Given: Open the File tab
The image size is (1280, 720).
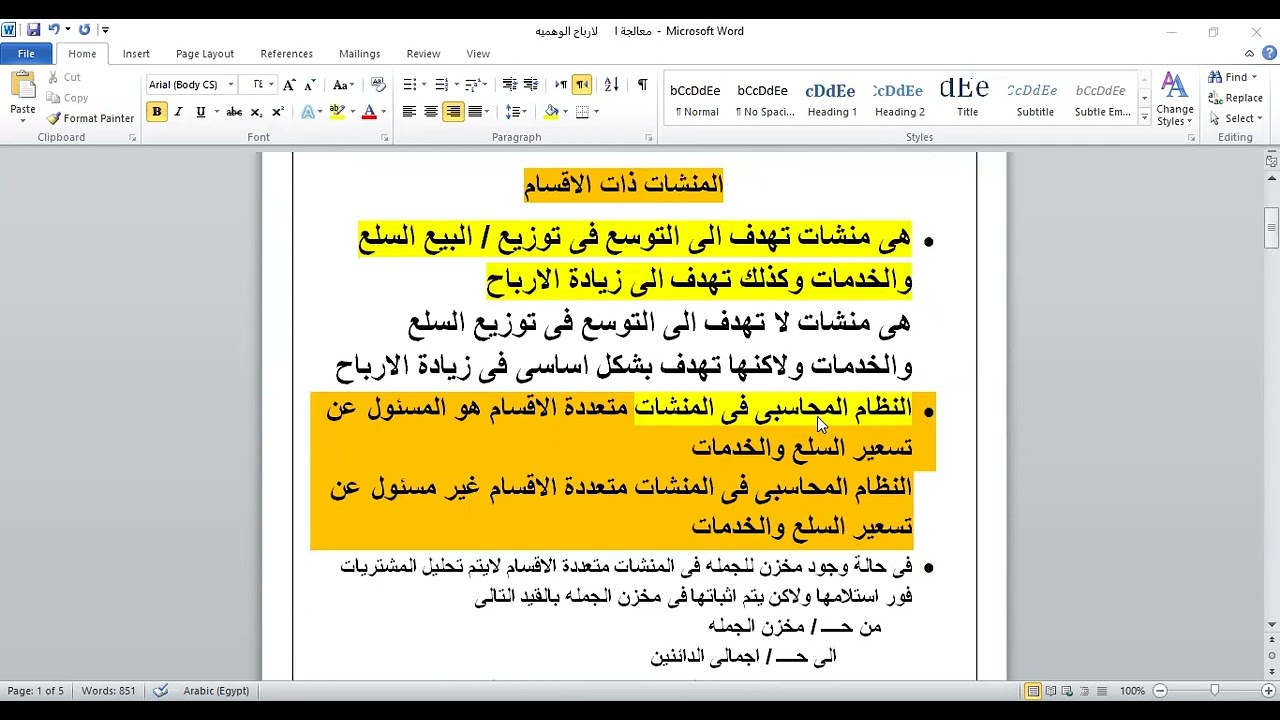Looking at the screenshot, I should coord(26,54).
